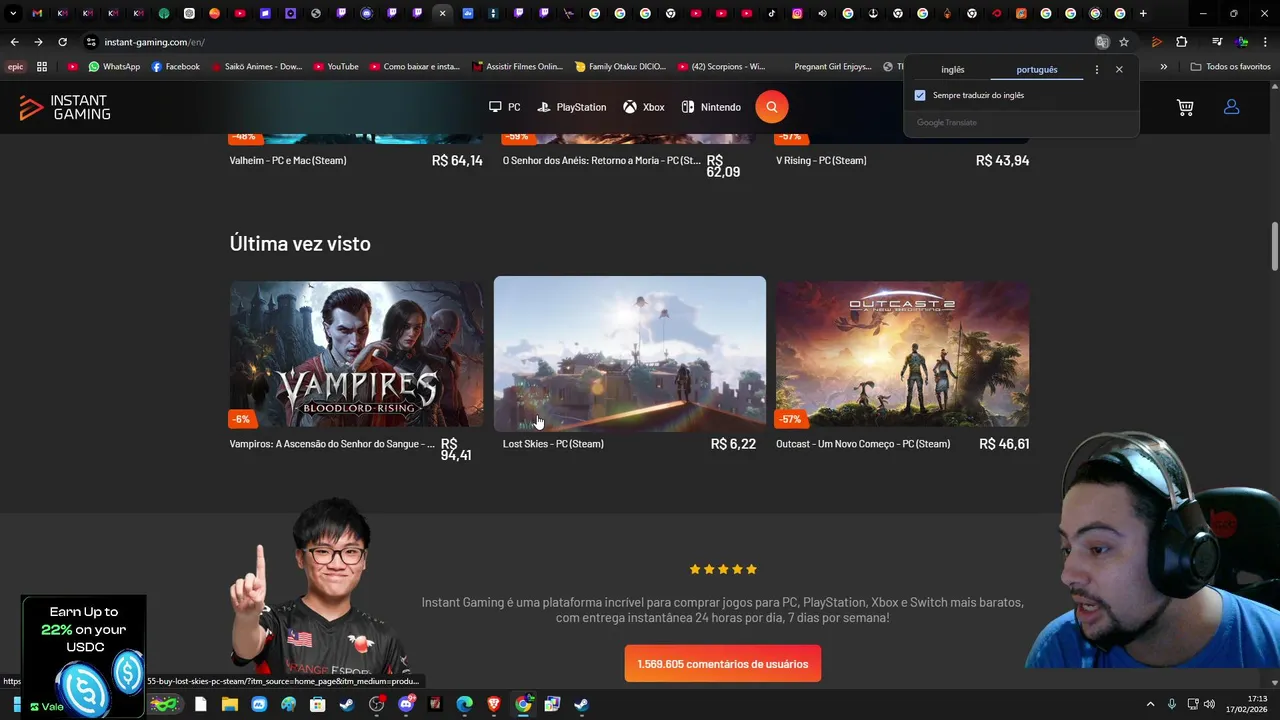Open the YouTube bookmark

click(335, 67)
